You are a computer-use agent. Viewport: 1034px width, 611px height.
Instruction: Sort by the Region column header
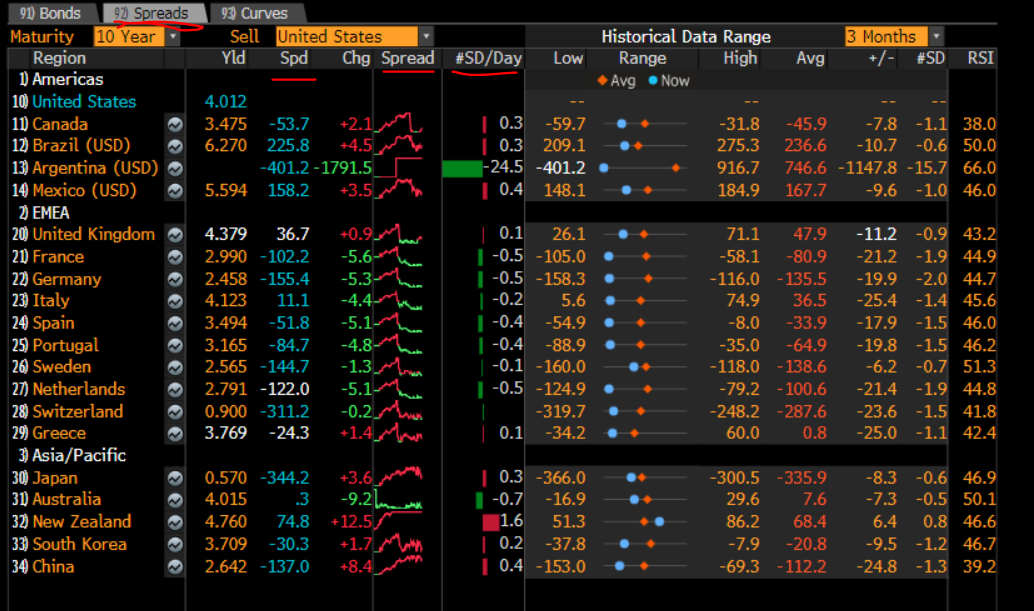(59, 58)
